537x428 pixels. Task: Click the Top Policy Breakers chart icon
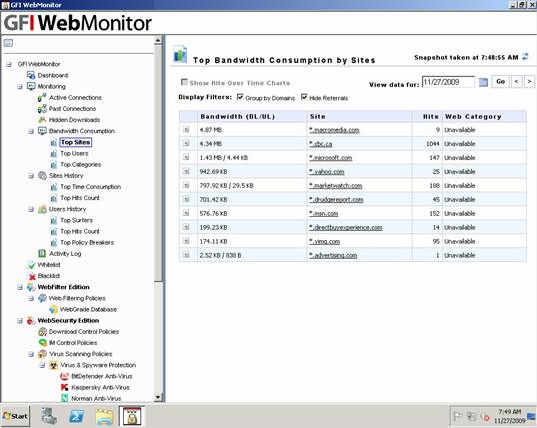pos(54,243)
